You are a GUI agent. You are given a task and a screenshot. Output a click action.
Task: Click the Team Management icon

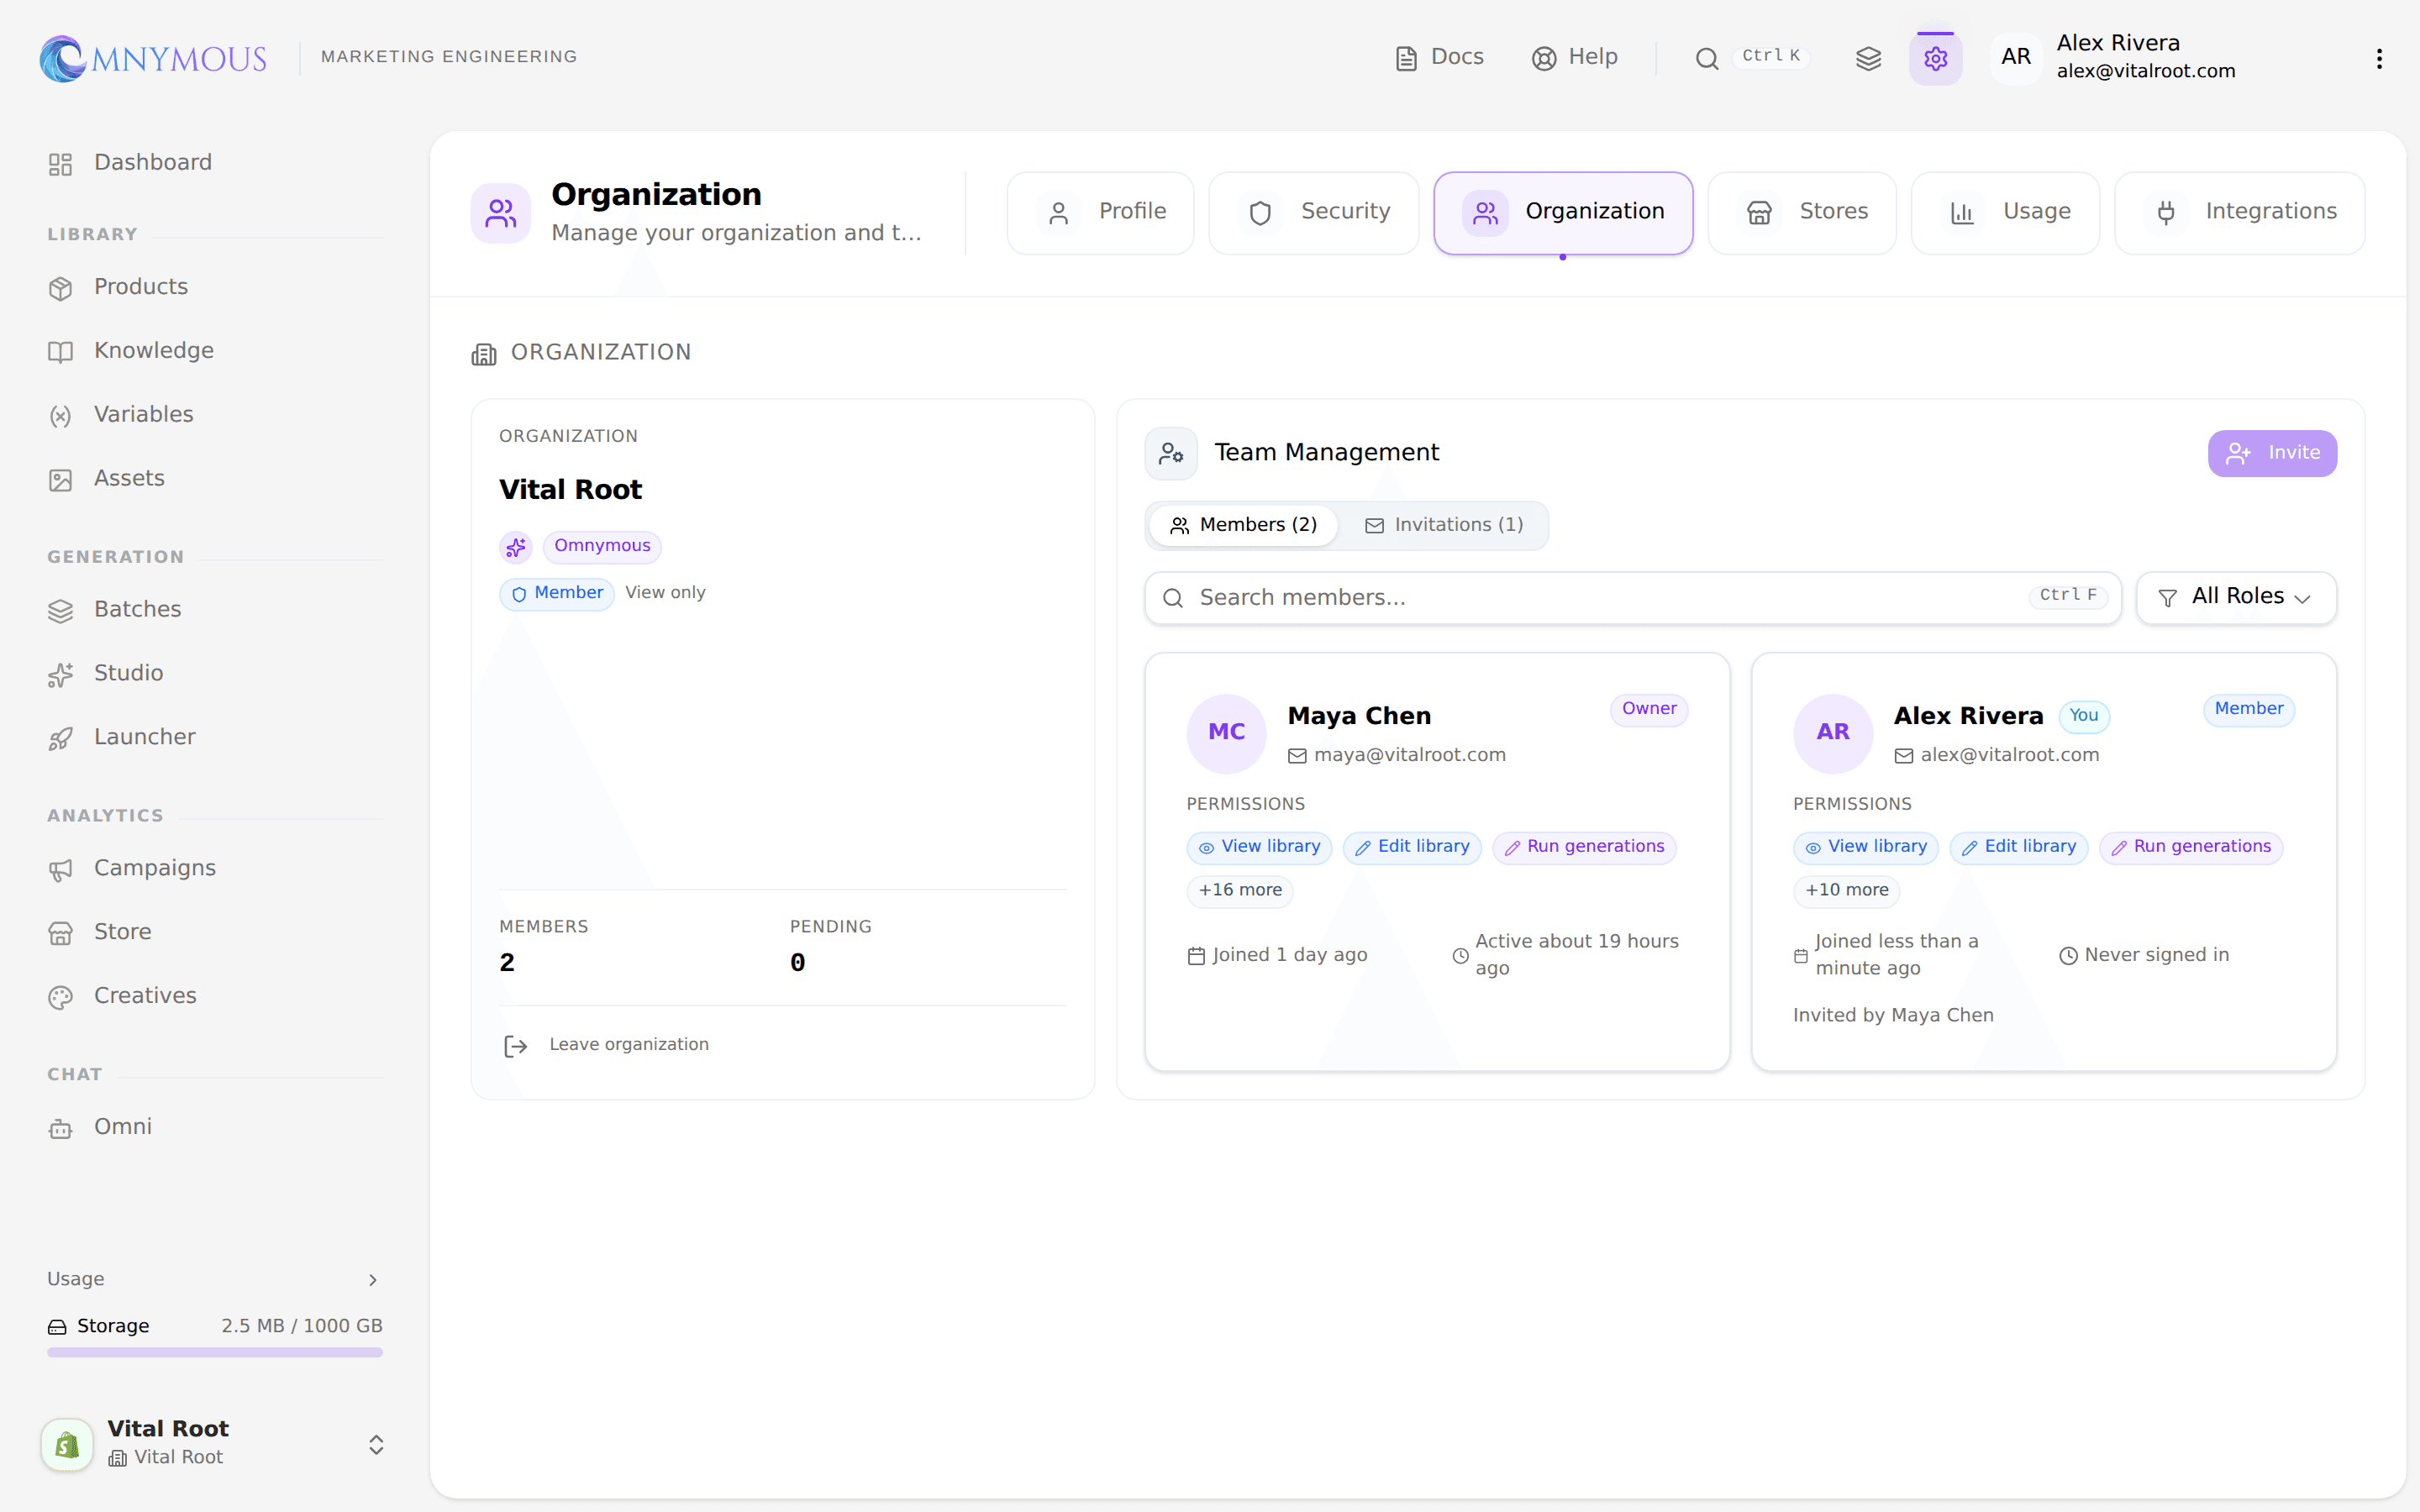pyautogui.click(x=1171, y=453)
